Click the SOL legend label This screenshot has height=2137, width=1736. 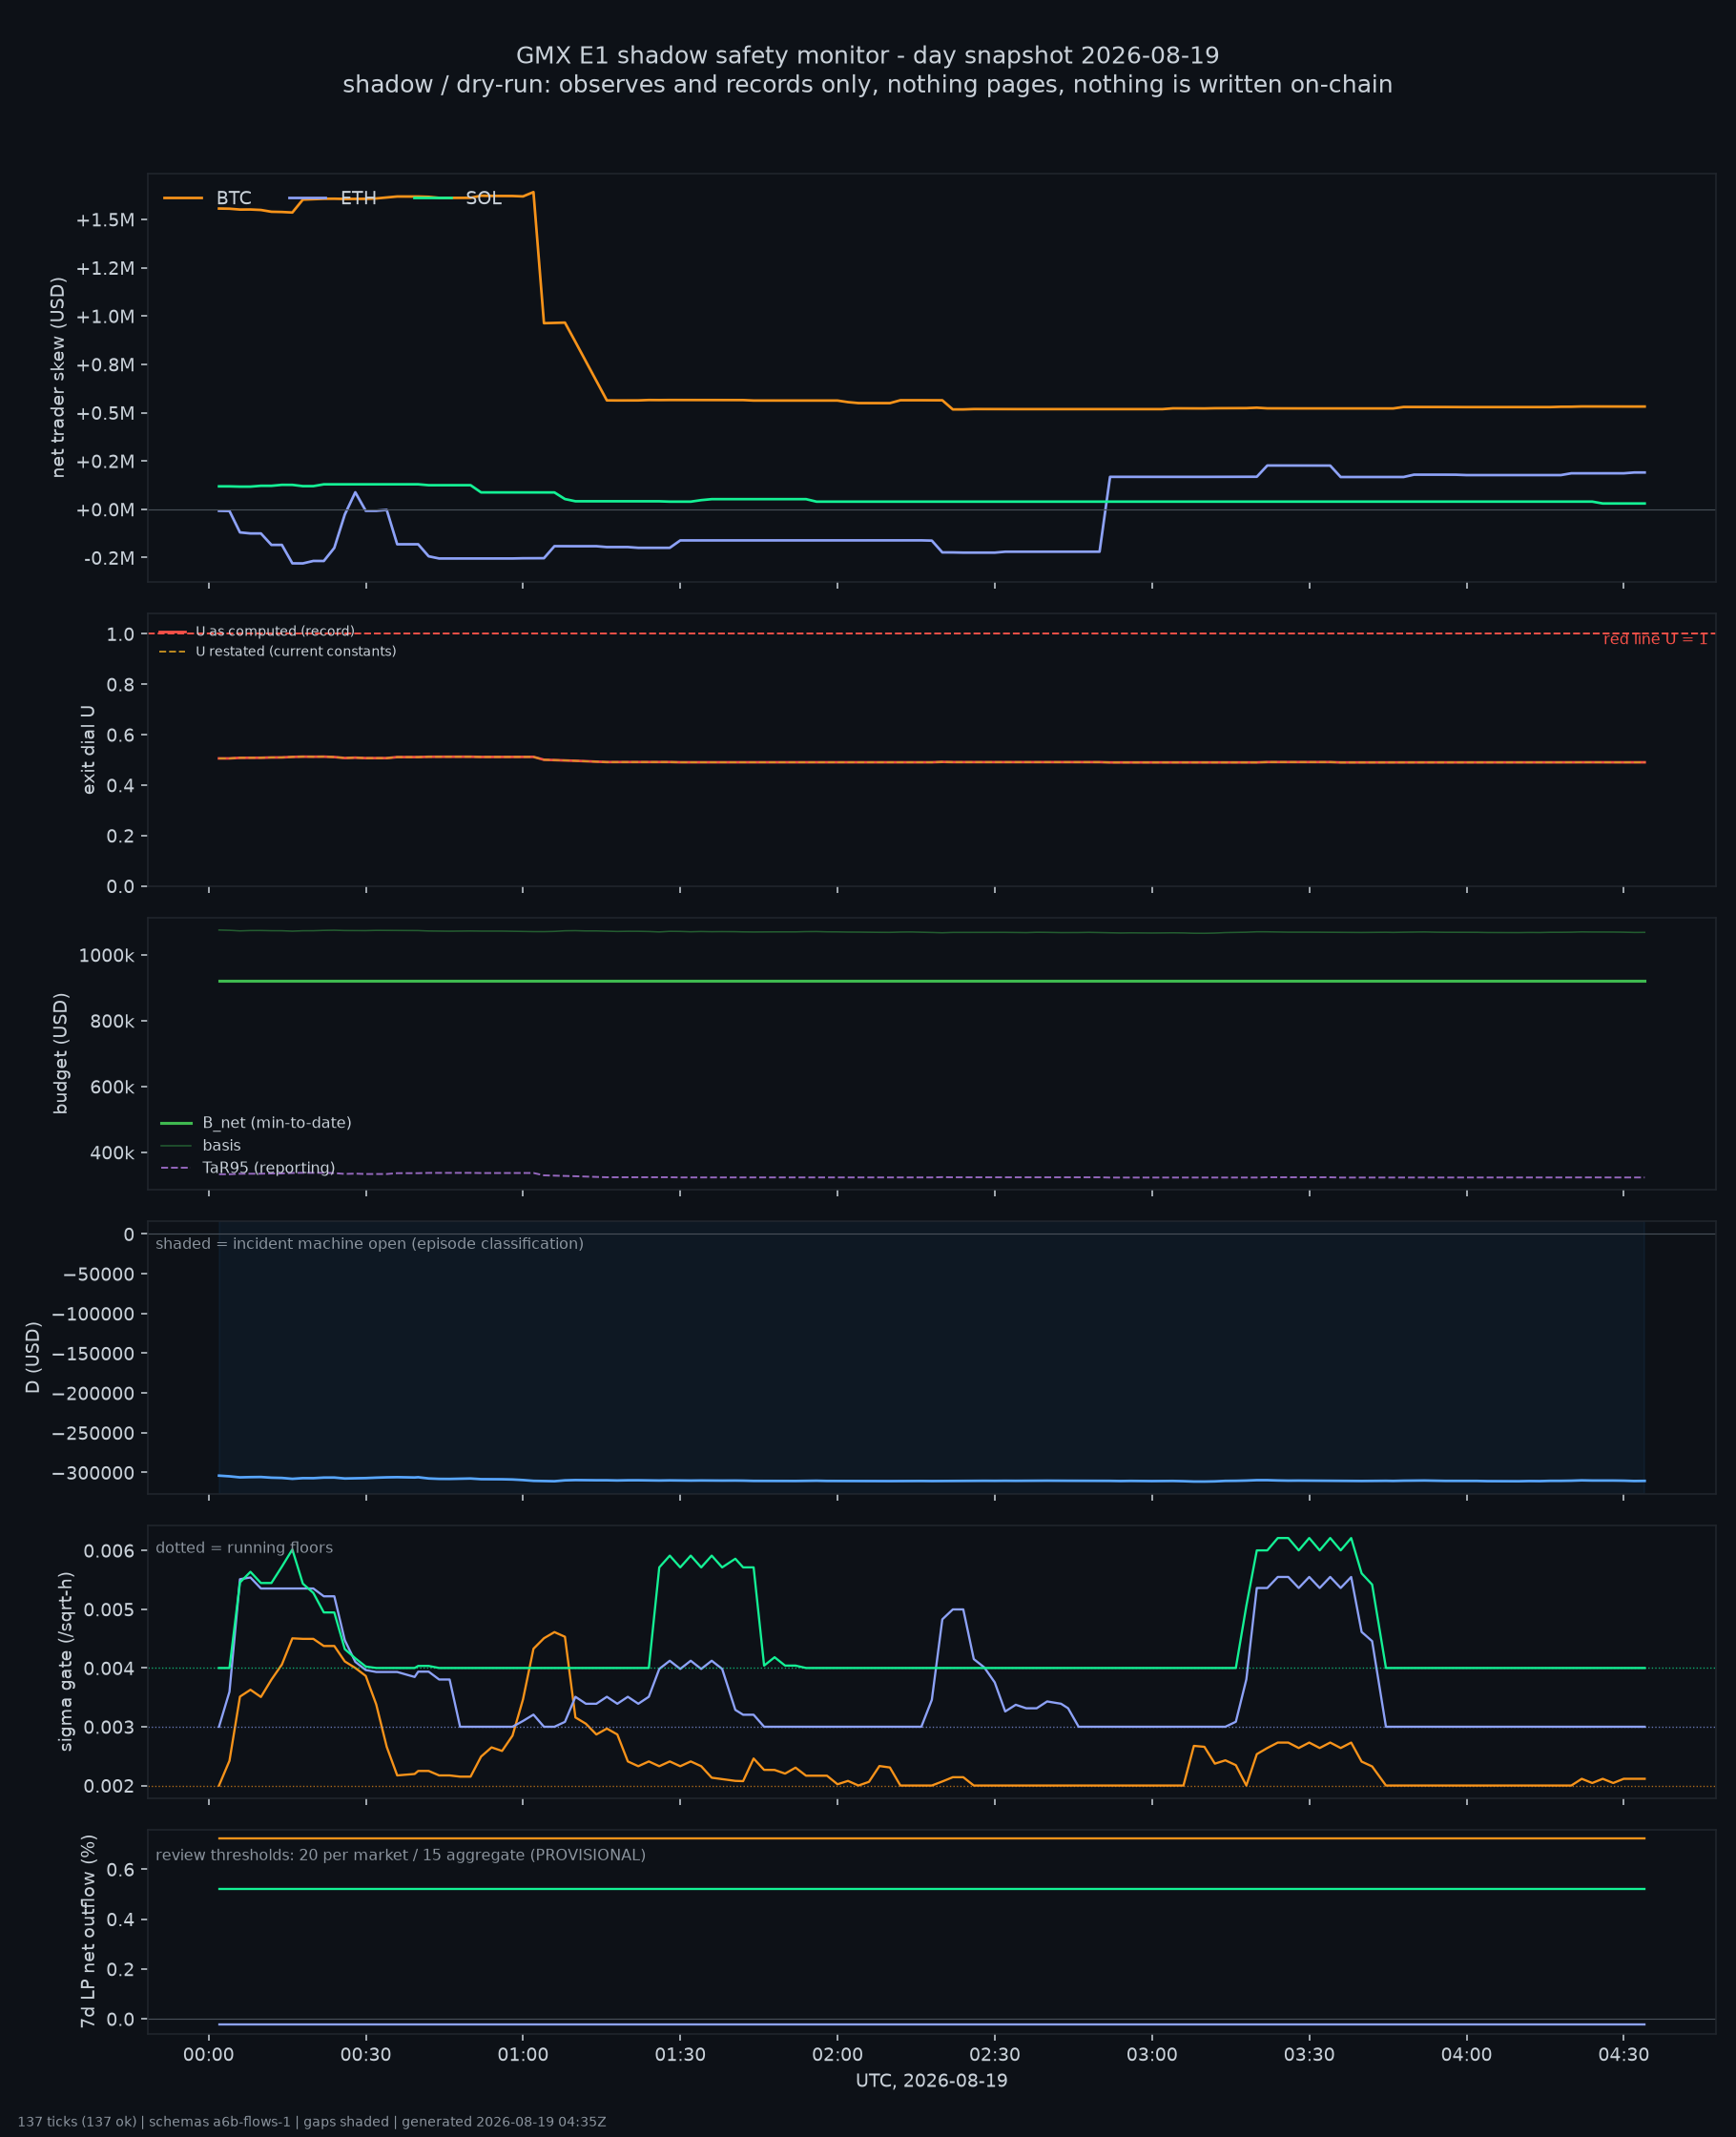pyautogui.click(x=484, y=198)
